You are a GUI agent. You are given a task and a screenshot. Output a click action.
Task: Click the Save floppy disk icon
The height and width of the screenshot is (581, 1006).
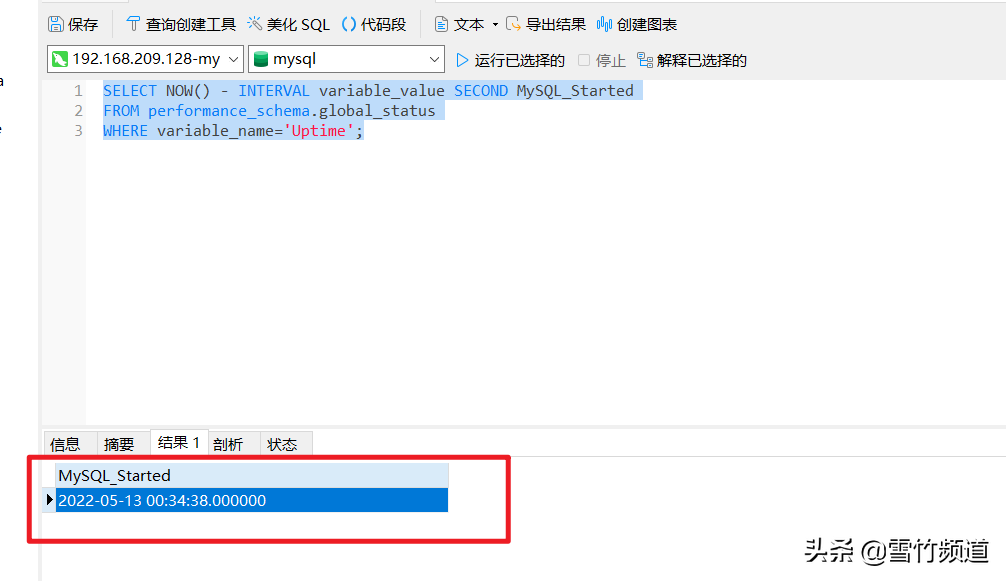click(56, 24)
